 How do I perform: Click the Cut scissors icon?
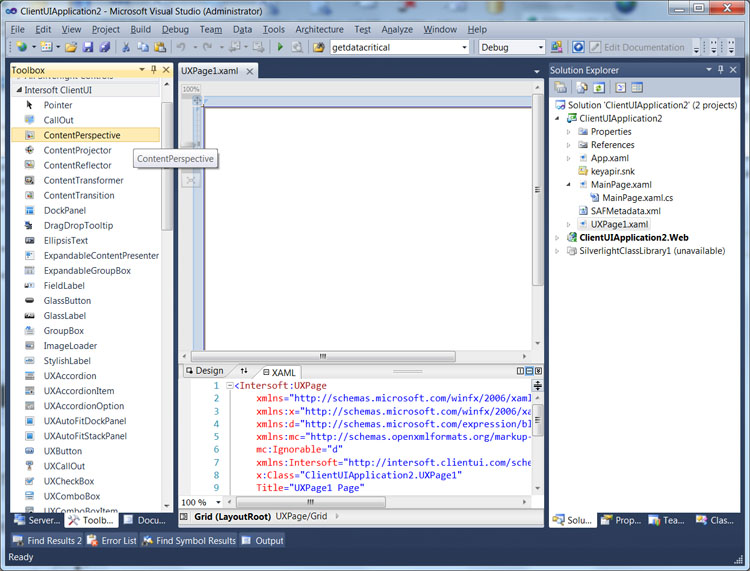pos(126,47)
